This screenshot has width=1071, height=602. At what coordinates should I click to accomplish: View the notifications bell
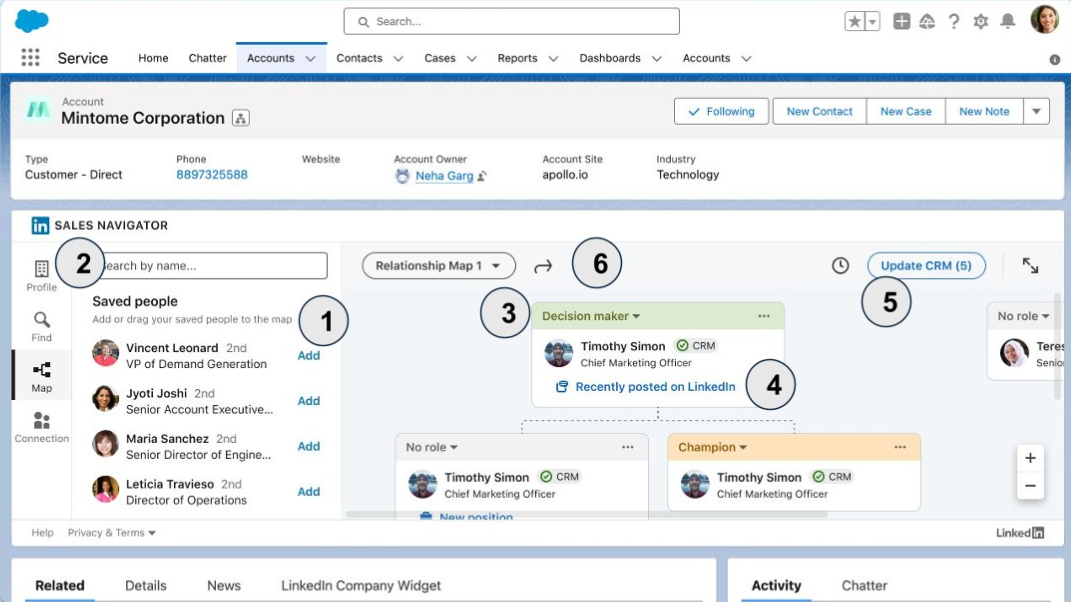click(1007, 21)
